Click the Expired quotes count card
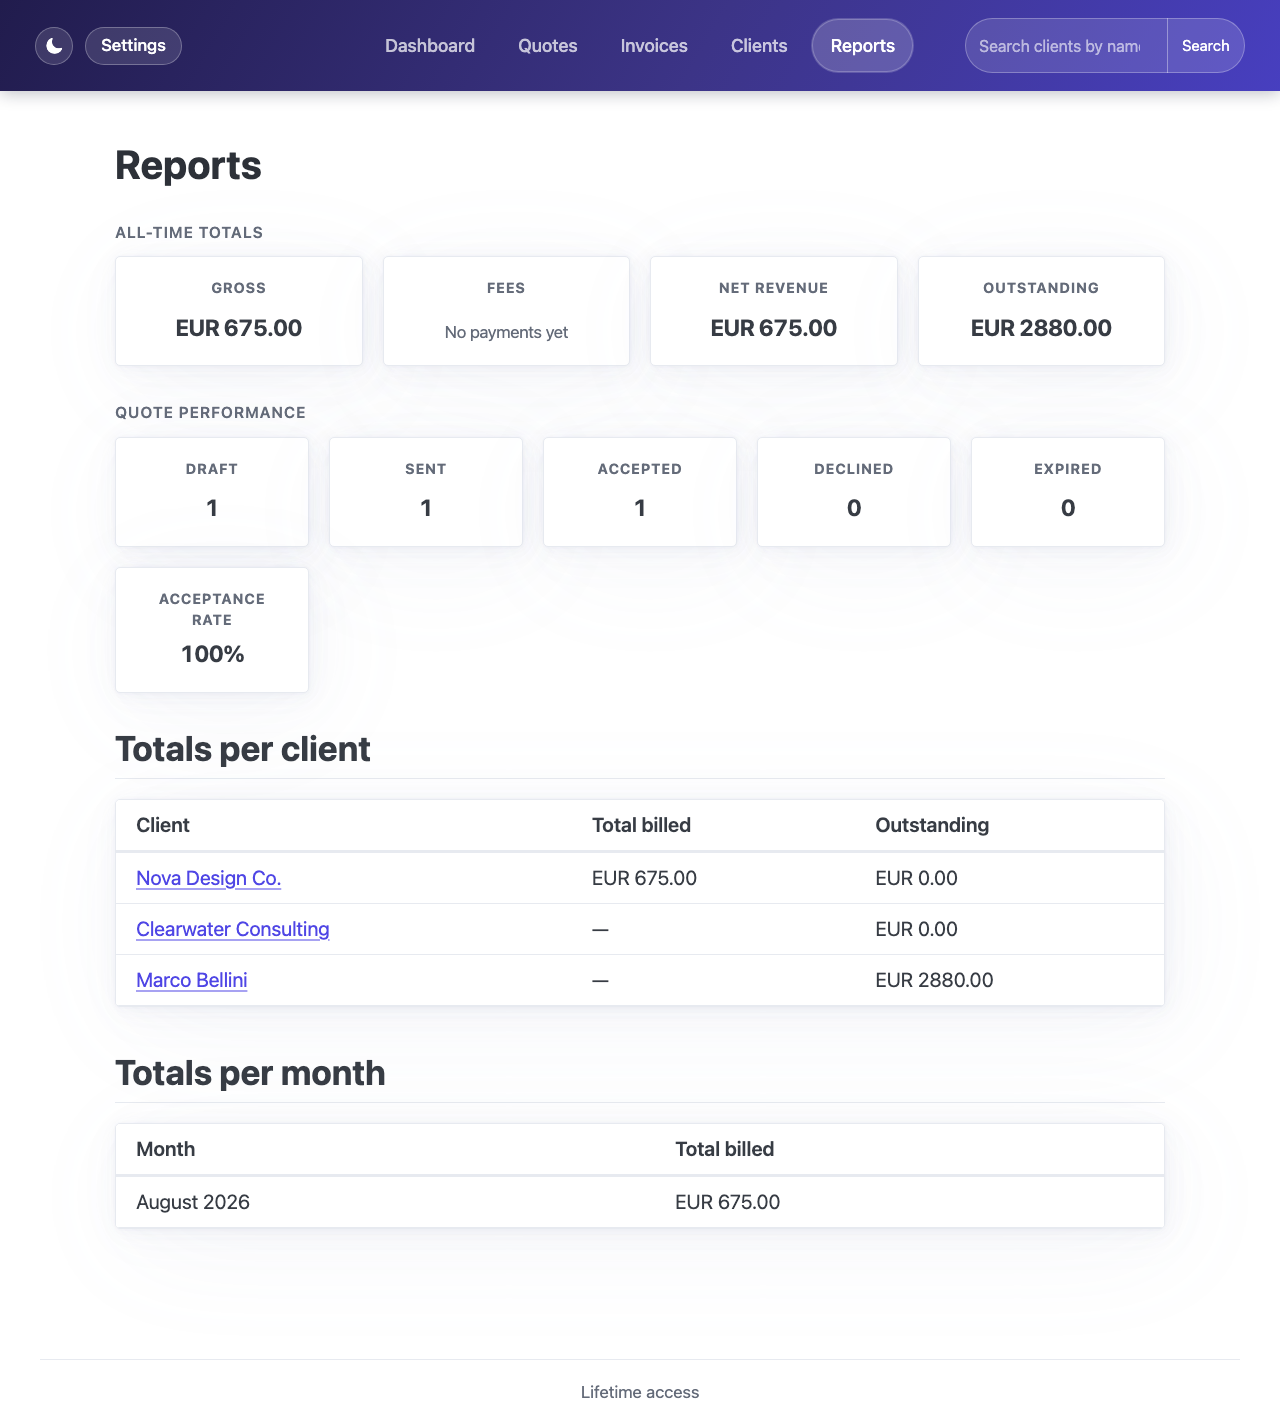1280x1426 pixels. [x=1068, y=492]
